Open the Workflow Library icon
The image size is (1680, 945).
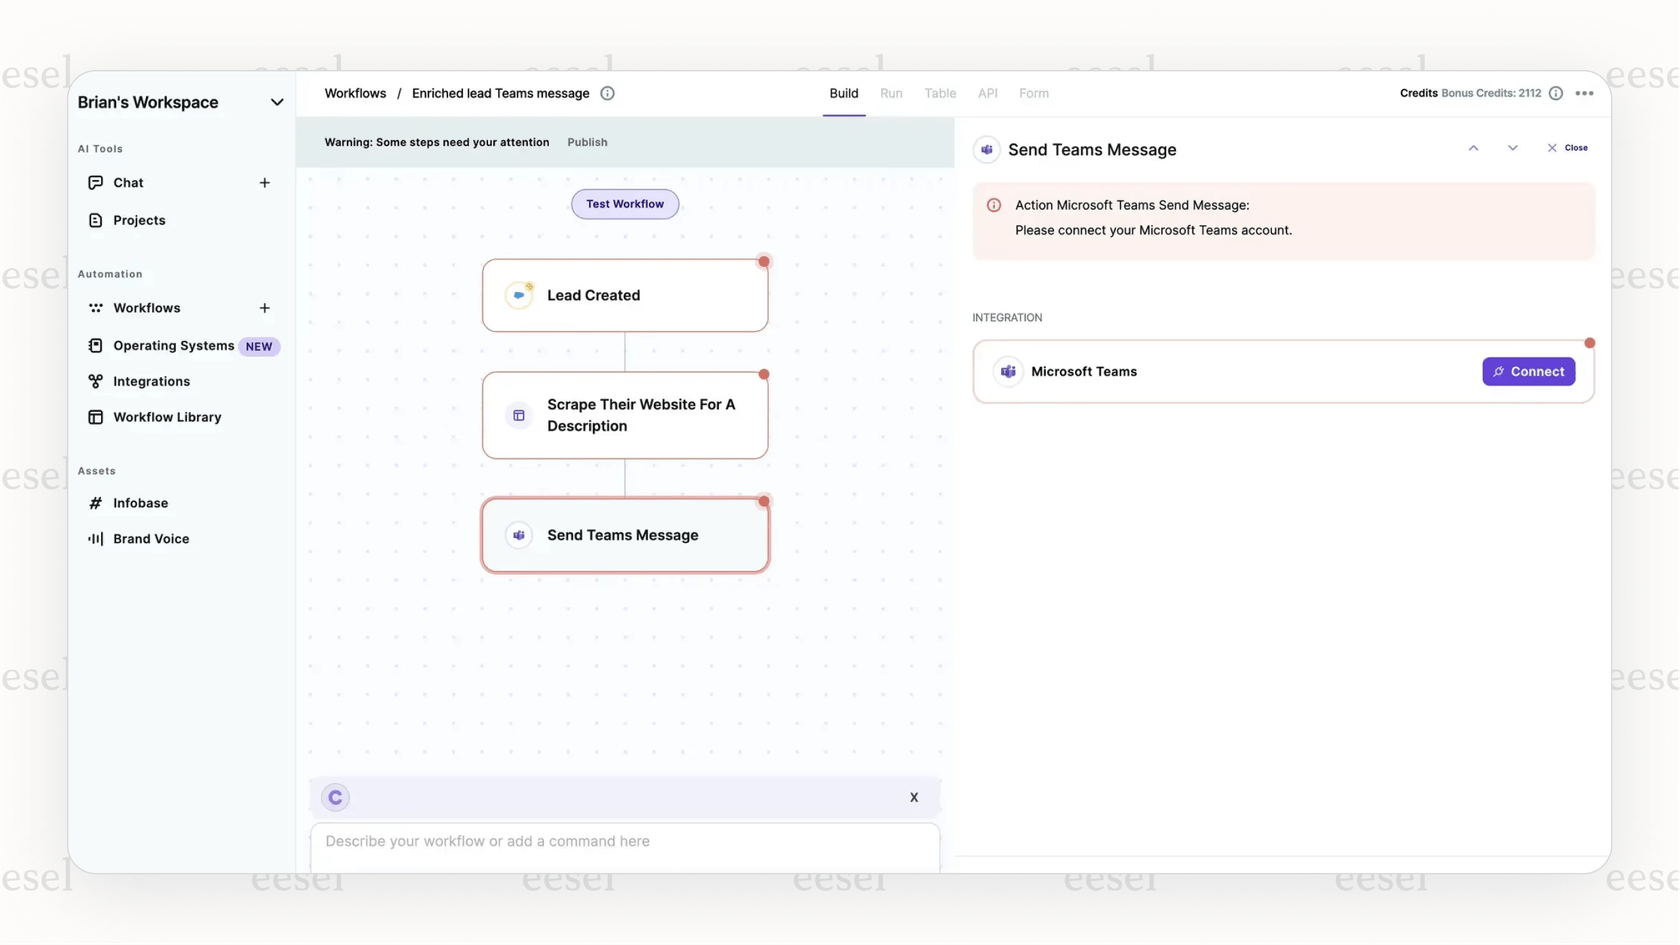pyautogui.click(x=95, y=417)
